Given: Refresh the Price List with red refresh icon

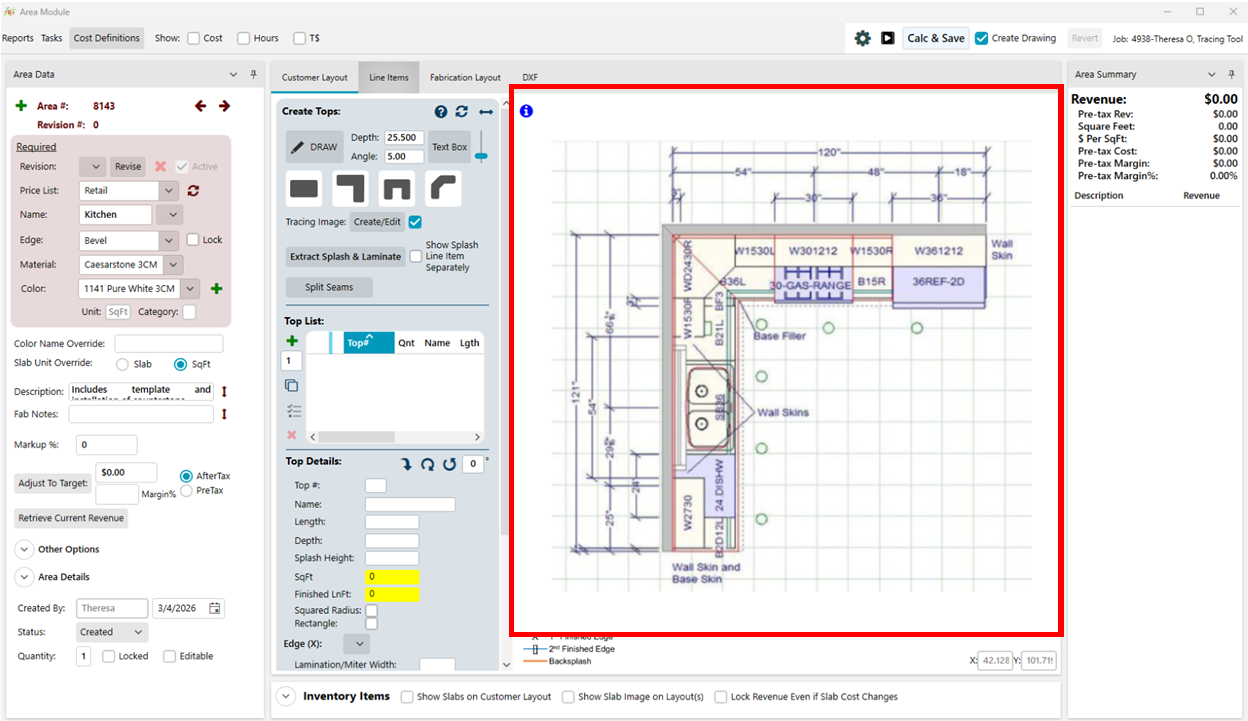Looking at the screenshot, I should [194, 190].
